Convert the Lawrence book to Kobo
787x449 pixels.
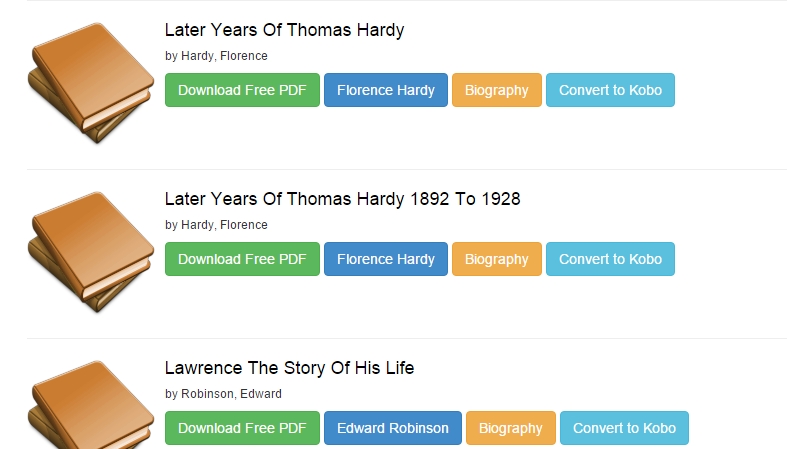click(624, 428)
